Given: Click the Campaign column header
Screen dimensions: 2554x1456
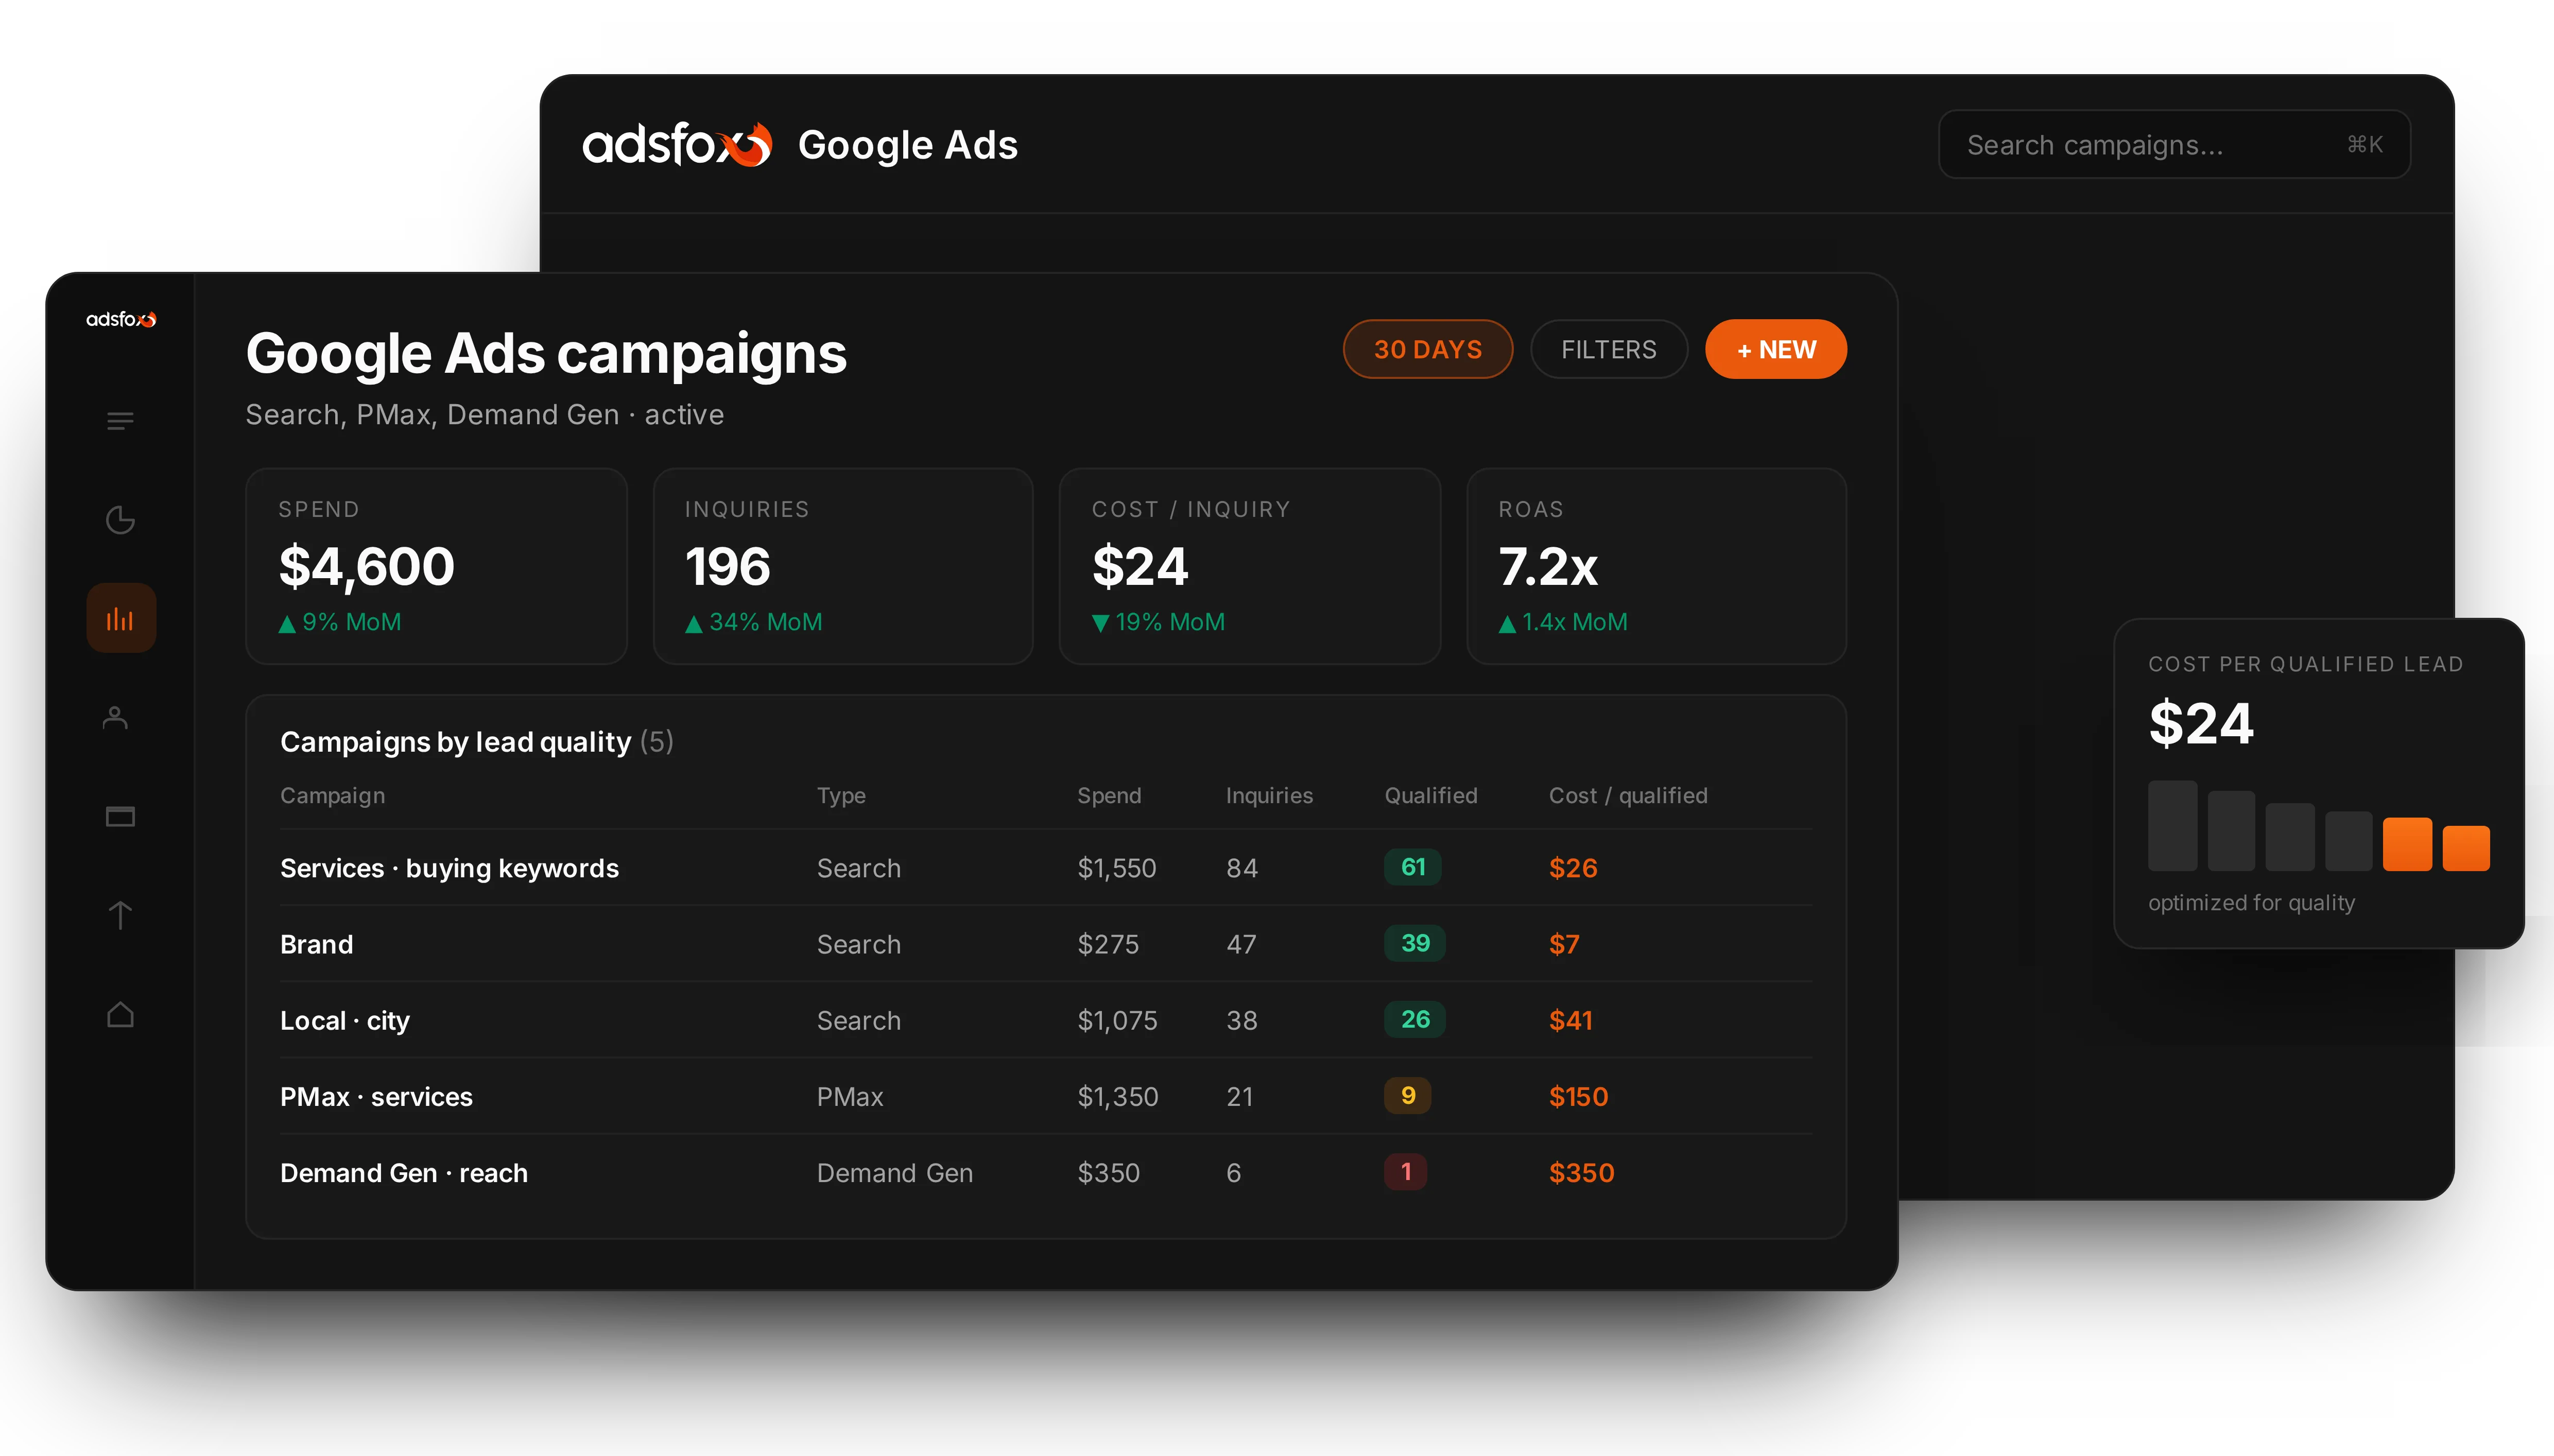Looking at the screenshot, I should pyautogui.click(x=332, y=795).
